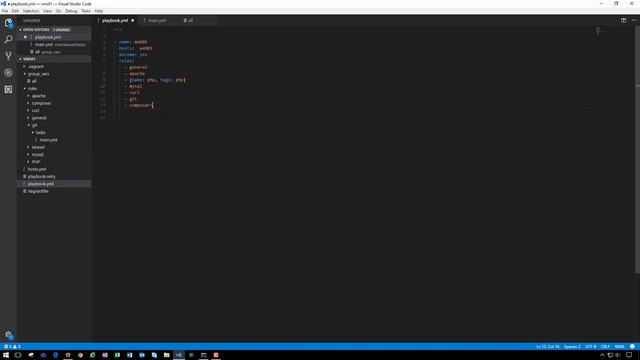Open playbook.retry in the explorer tree
This screenshot has width=640, height=360.
point(54,176)
